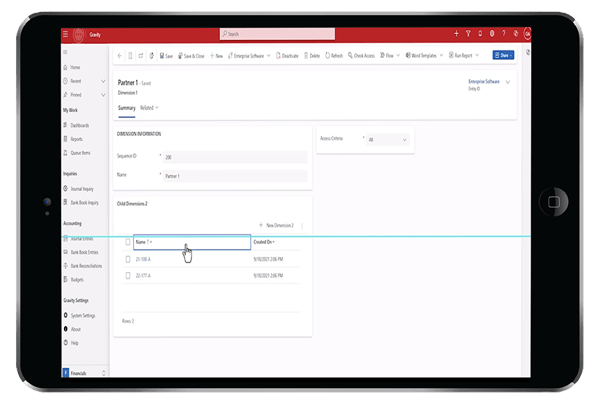Expand the record header chevron
The image size is (600, 408).
point(508,82)
